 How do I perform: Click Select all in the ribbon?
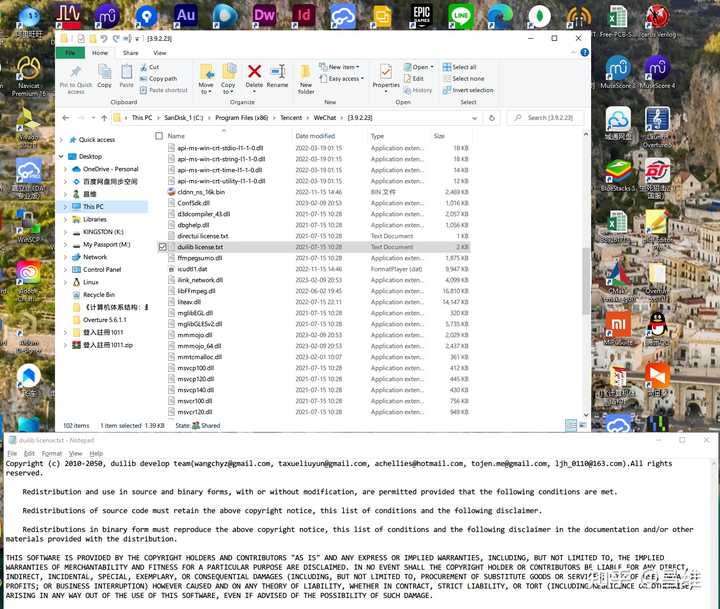click(x=459, y=67)
